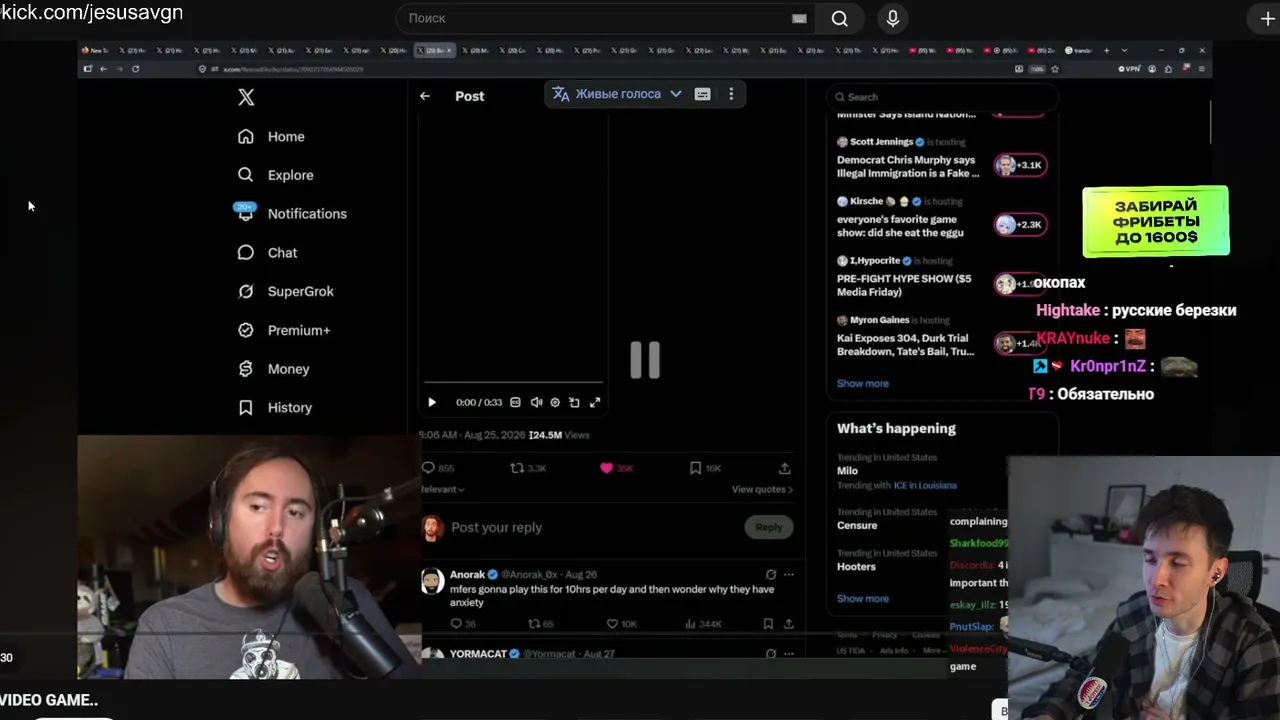Start voice search with microphone icon

(893, 18)
